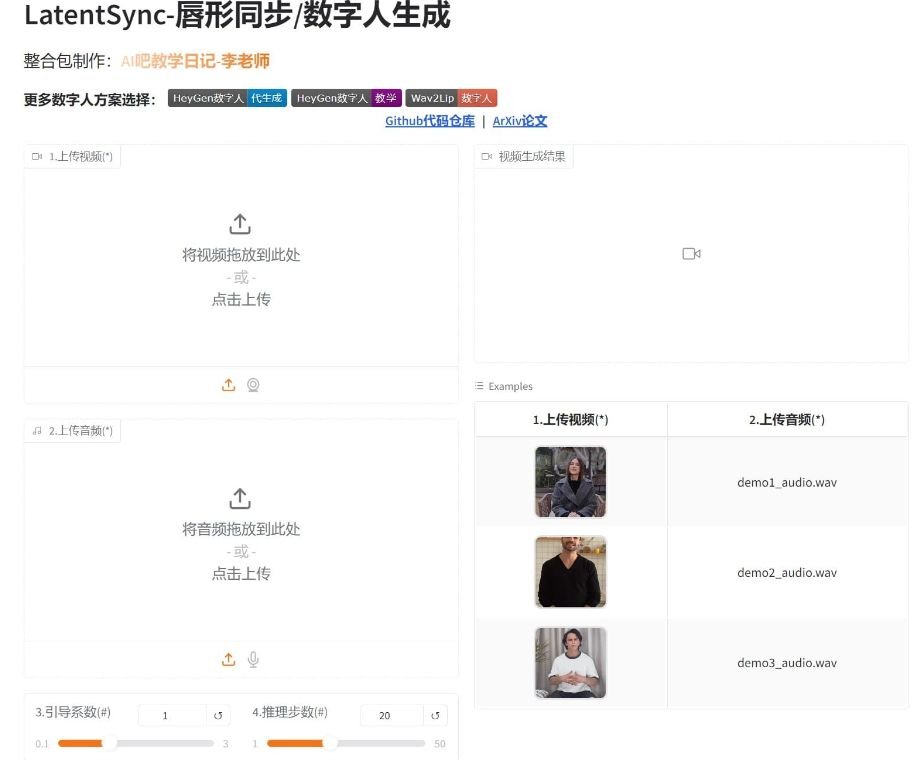Click the HeyGen数字人 代生成 badge
Viewport: 918px width, 760px height.
(x=225, y=97)
